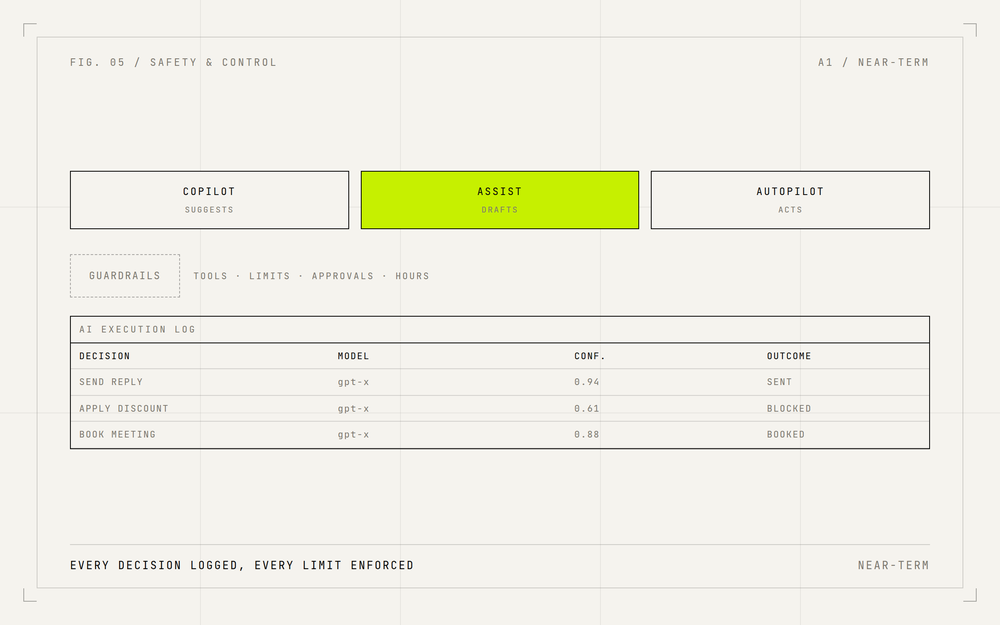Click the 'Fig. 05 / Safety & Control' heading

coord(173,62)
